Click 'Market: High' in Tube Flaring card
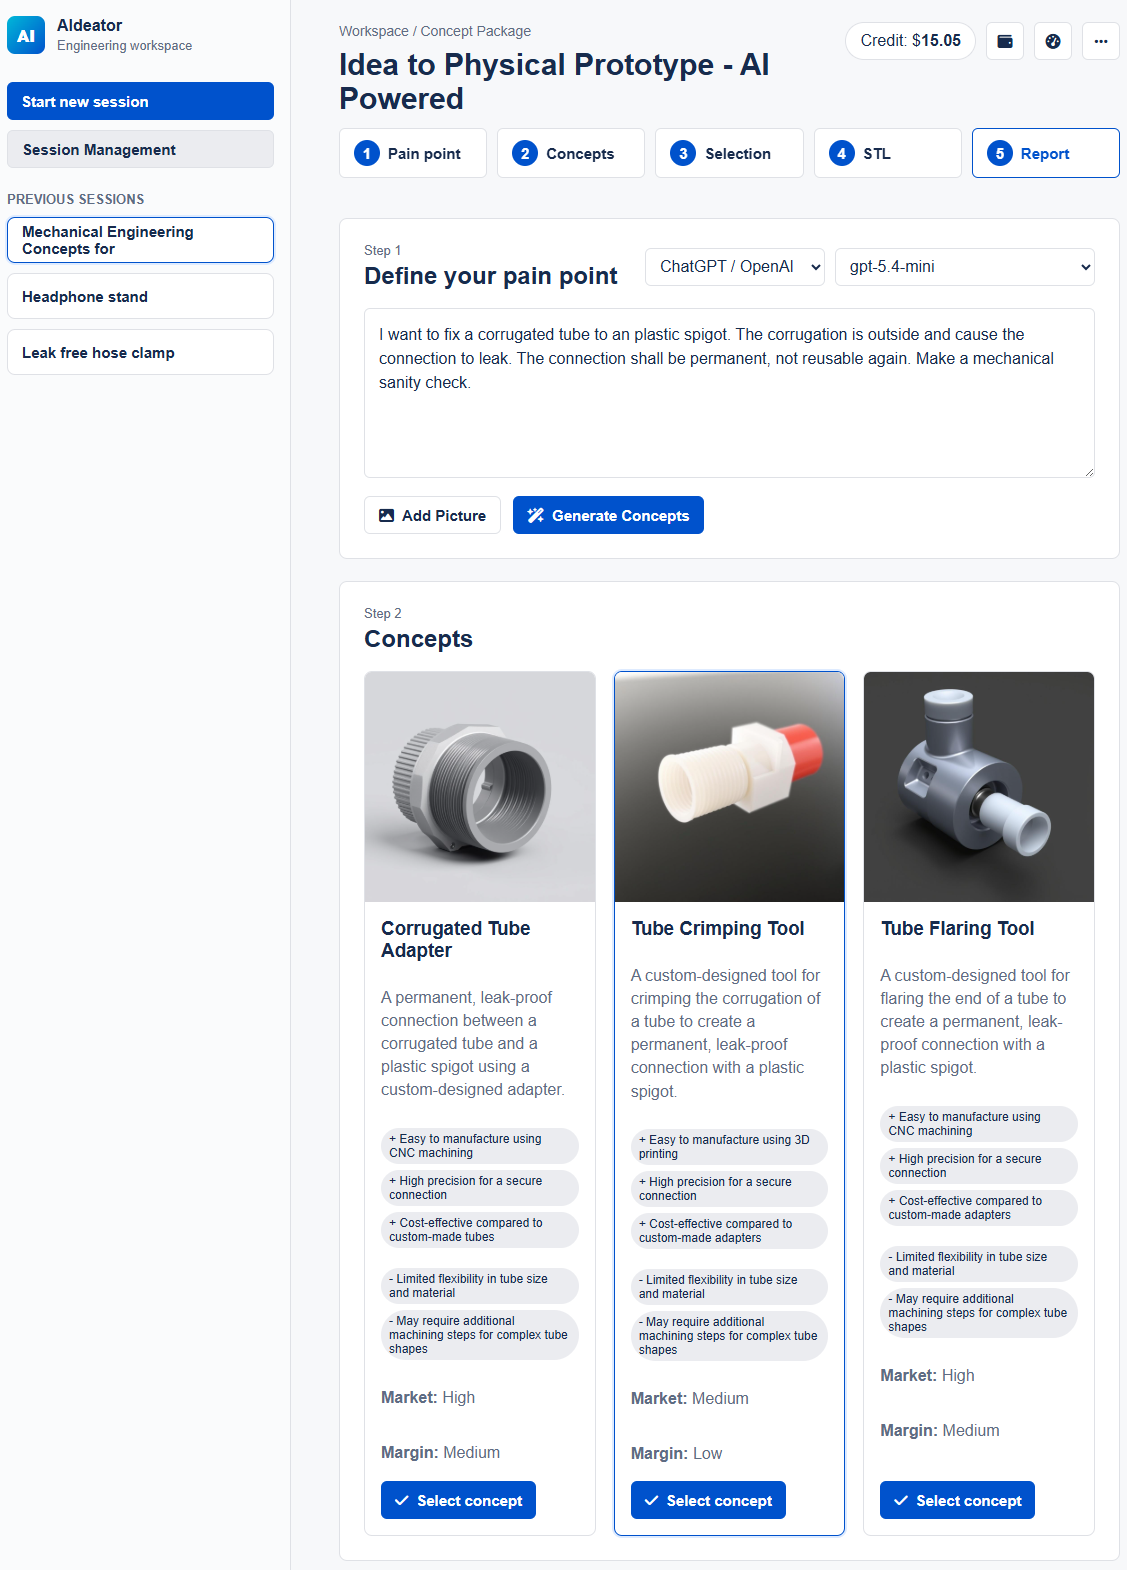This screenshot has width=1127, height=1570. pyautogui.click(x=927, y=1375)
